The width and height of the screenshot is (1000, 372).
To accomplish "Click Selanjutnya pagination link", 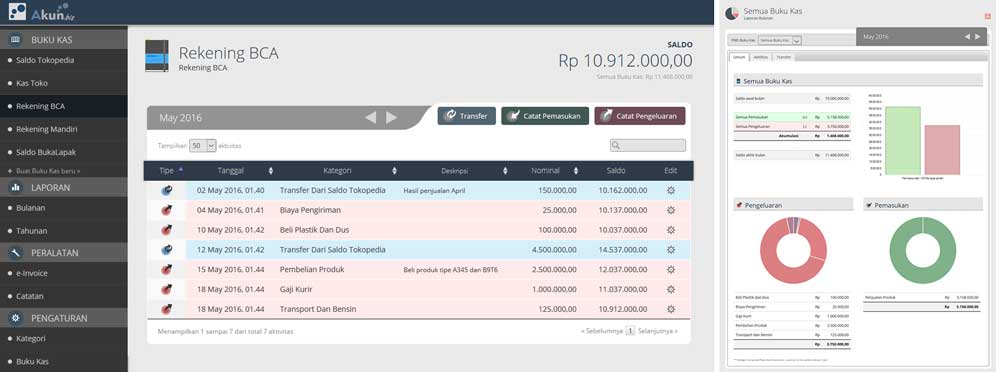I will pyautogui.click(x=658, y=331).
